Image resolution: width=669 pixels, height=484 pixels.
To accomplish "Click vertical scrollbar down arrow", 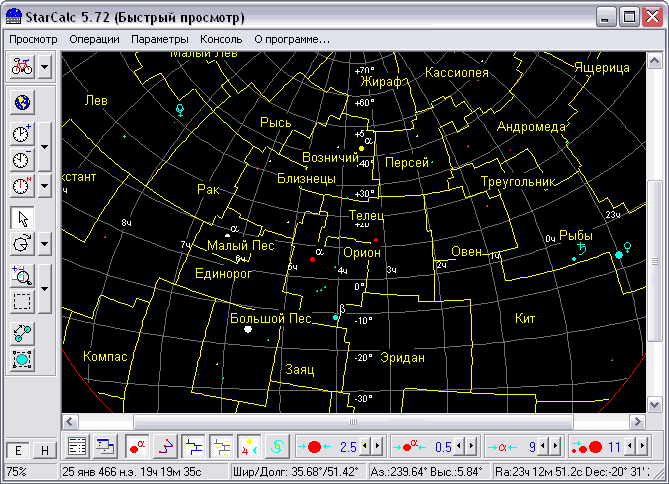I will tap(655, 404).
